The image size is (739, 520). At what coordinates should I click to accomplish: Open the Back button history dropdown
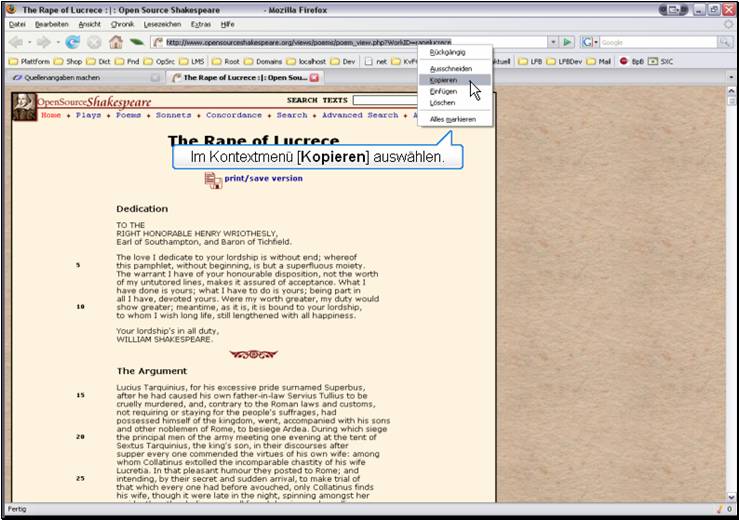click(x=28, y=42)
